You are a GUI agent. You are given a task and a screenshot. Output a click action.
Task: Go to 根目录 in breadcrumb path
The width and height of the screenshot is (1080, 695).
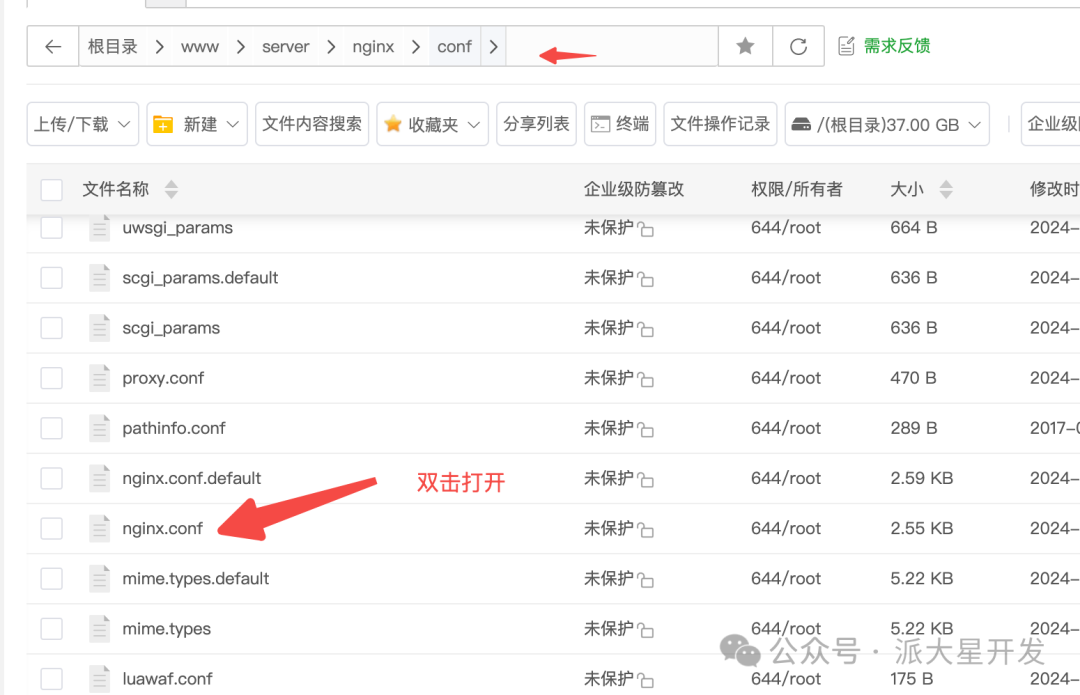coord(112,47)
